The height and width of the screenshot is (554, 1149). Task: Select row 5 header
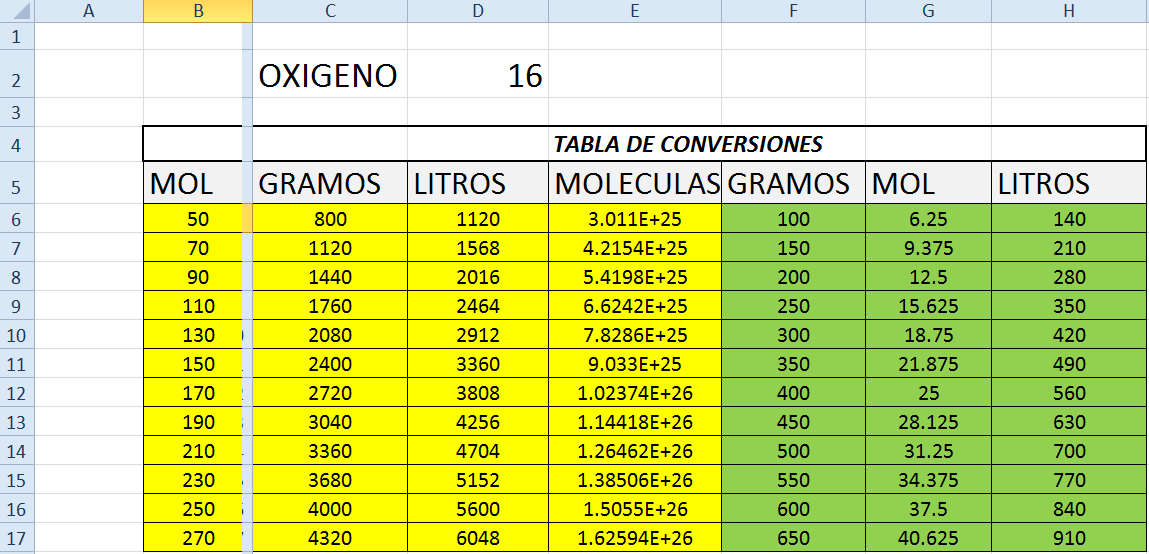pyautogui.click(x=17, y=182)
